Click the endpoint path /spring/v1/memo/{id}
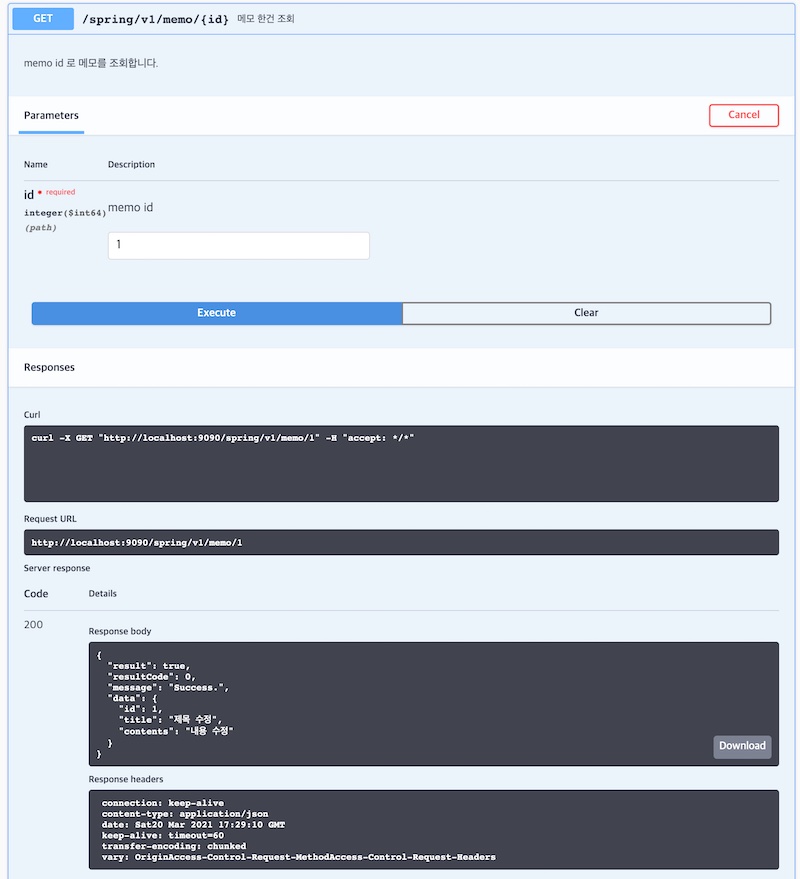This screenshot has height=879, width=800. click(x=155, y=19)
